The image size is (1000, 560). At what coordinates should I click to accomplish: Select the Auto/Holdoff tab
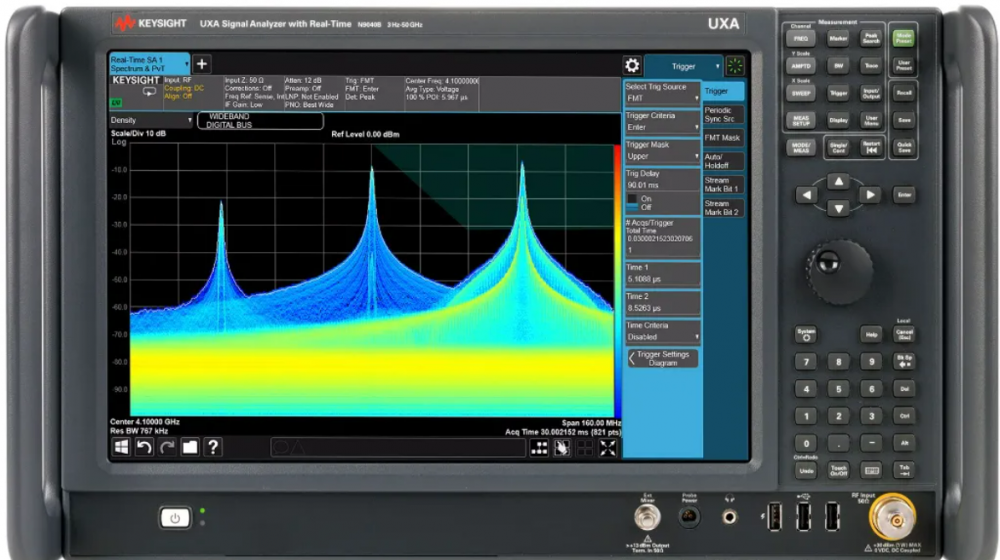click(723, 161)
